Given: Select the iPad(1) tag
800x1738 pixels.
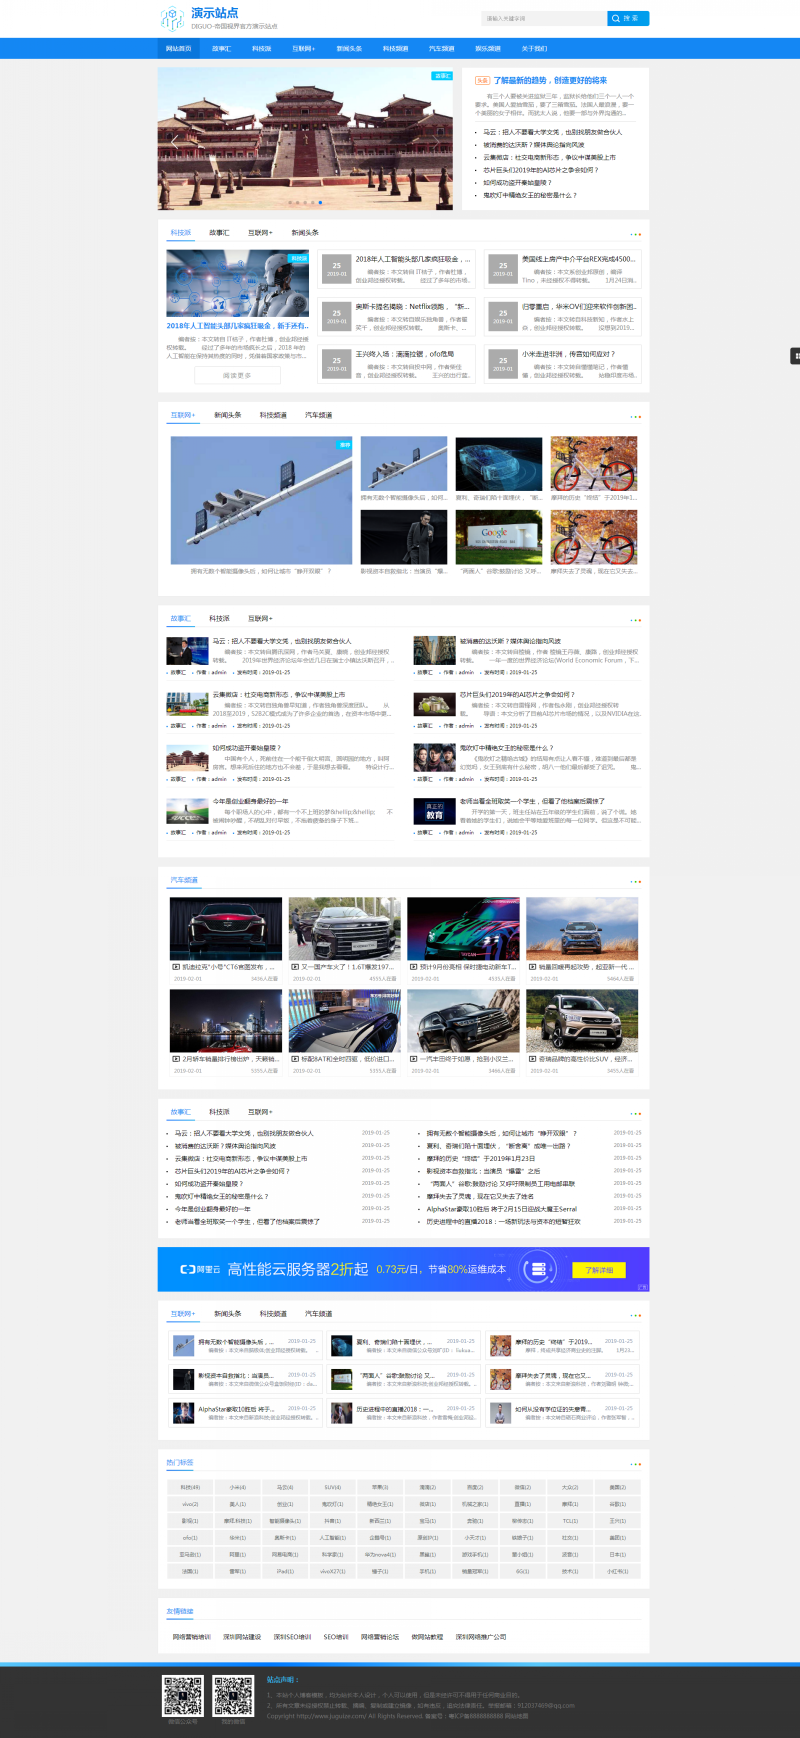Looking at the screenshot, I should (285, 1571).
